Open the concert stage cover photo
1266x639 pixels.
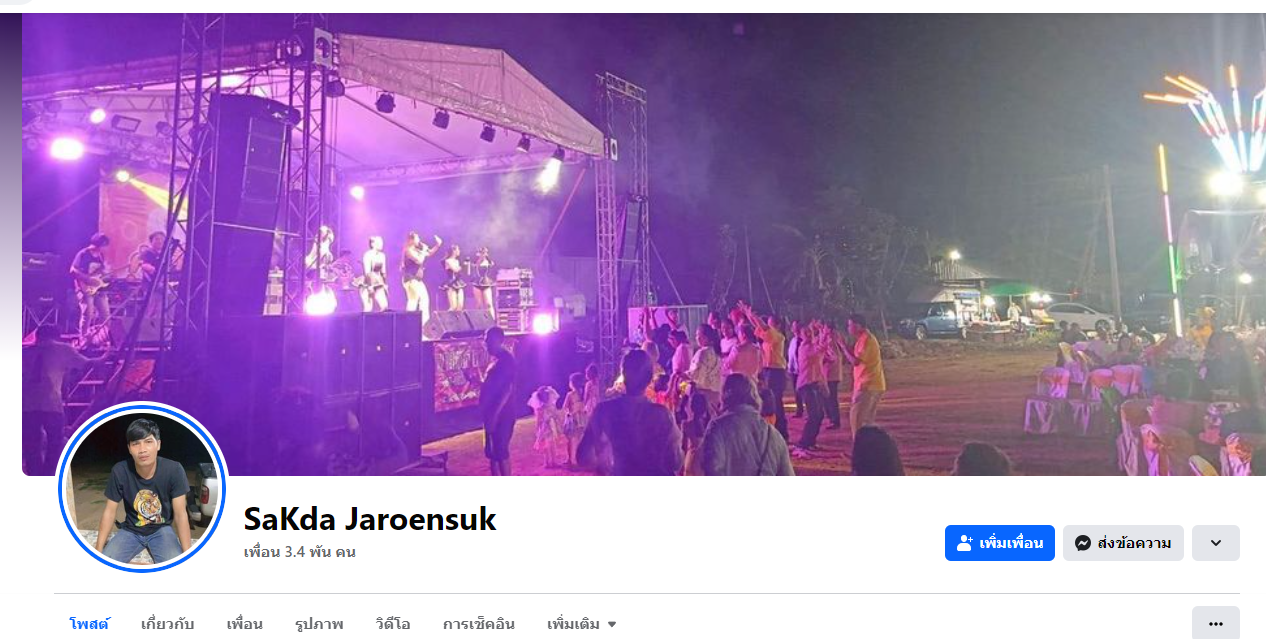pyautogui.click(x=643, y=244)
